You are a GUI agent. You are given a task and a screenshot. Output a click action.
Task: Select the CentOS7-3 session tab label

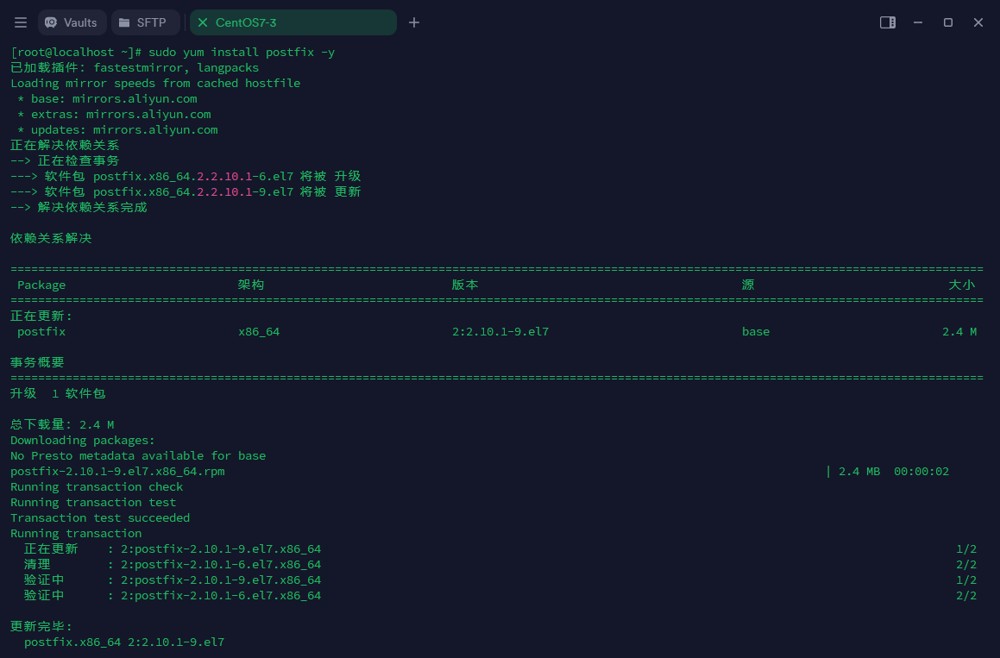click(246, 23)
